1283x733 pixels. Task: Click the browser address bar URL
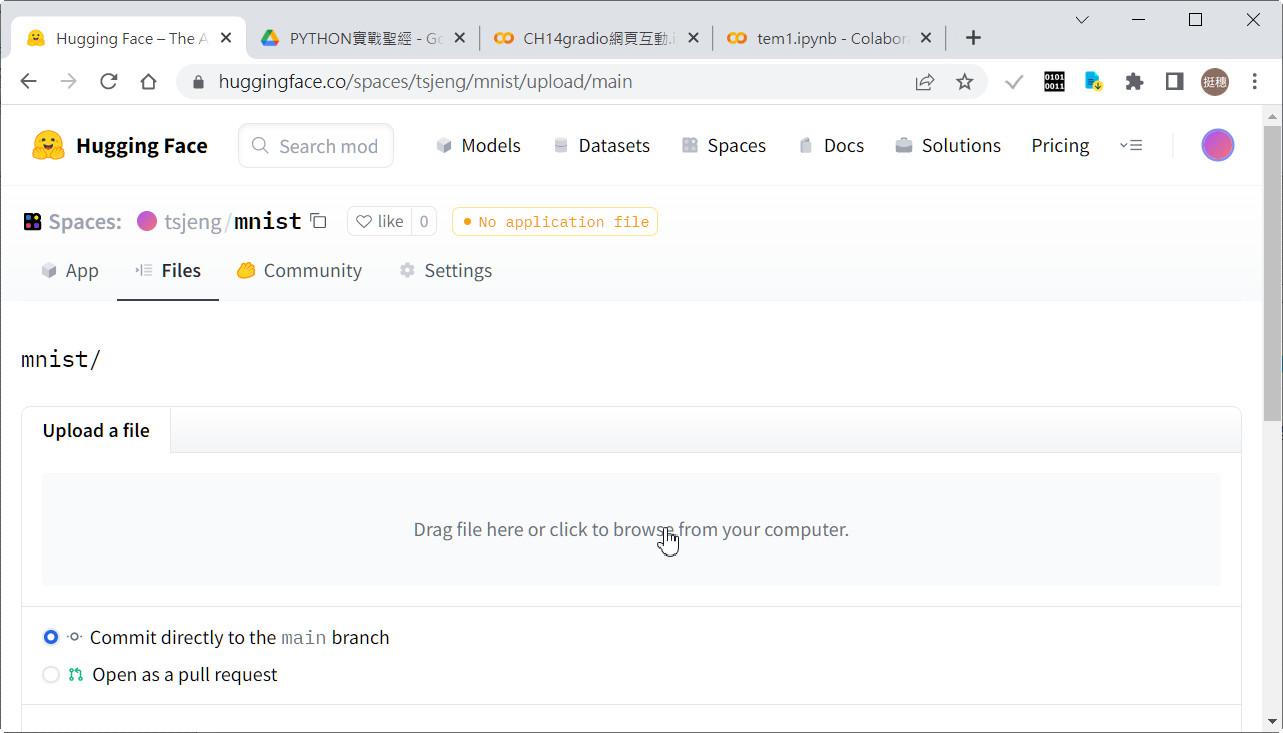point(425,82)
